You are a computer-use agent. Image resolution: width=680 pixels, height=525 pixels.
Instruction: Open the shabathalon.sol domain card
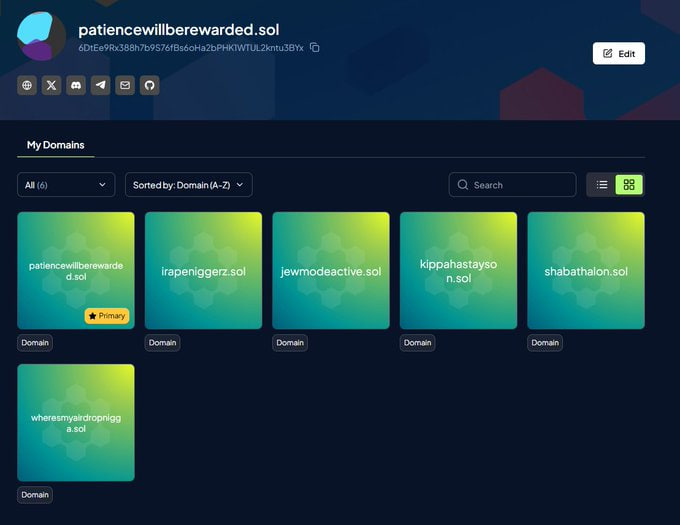[586, 271]
